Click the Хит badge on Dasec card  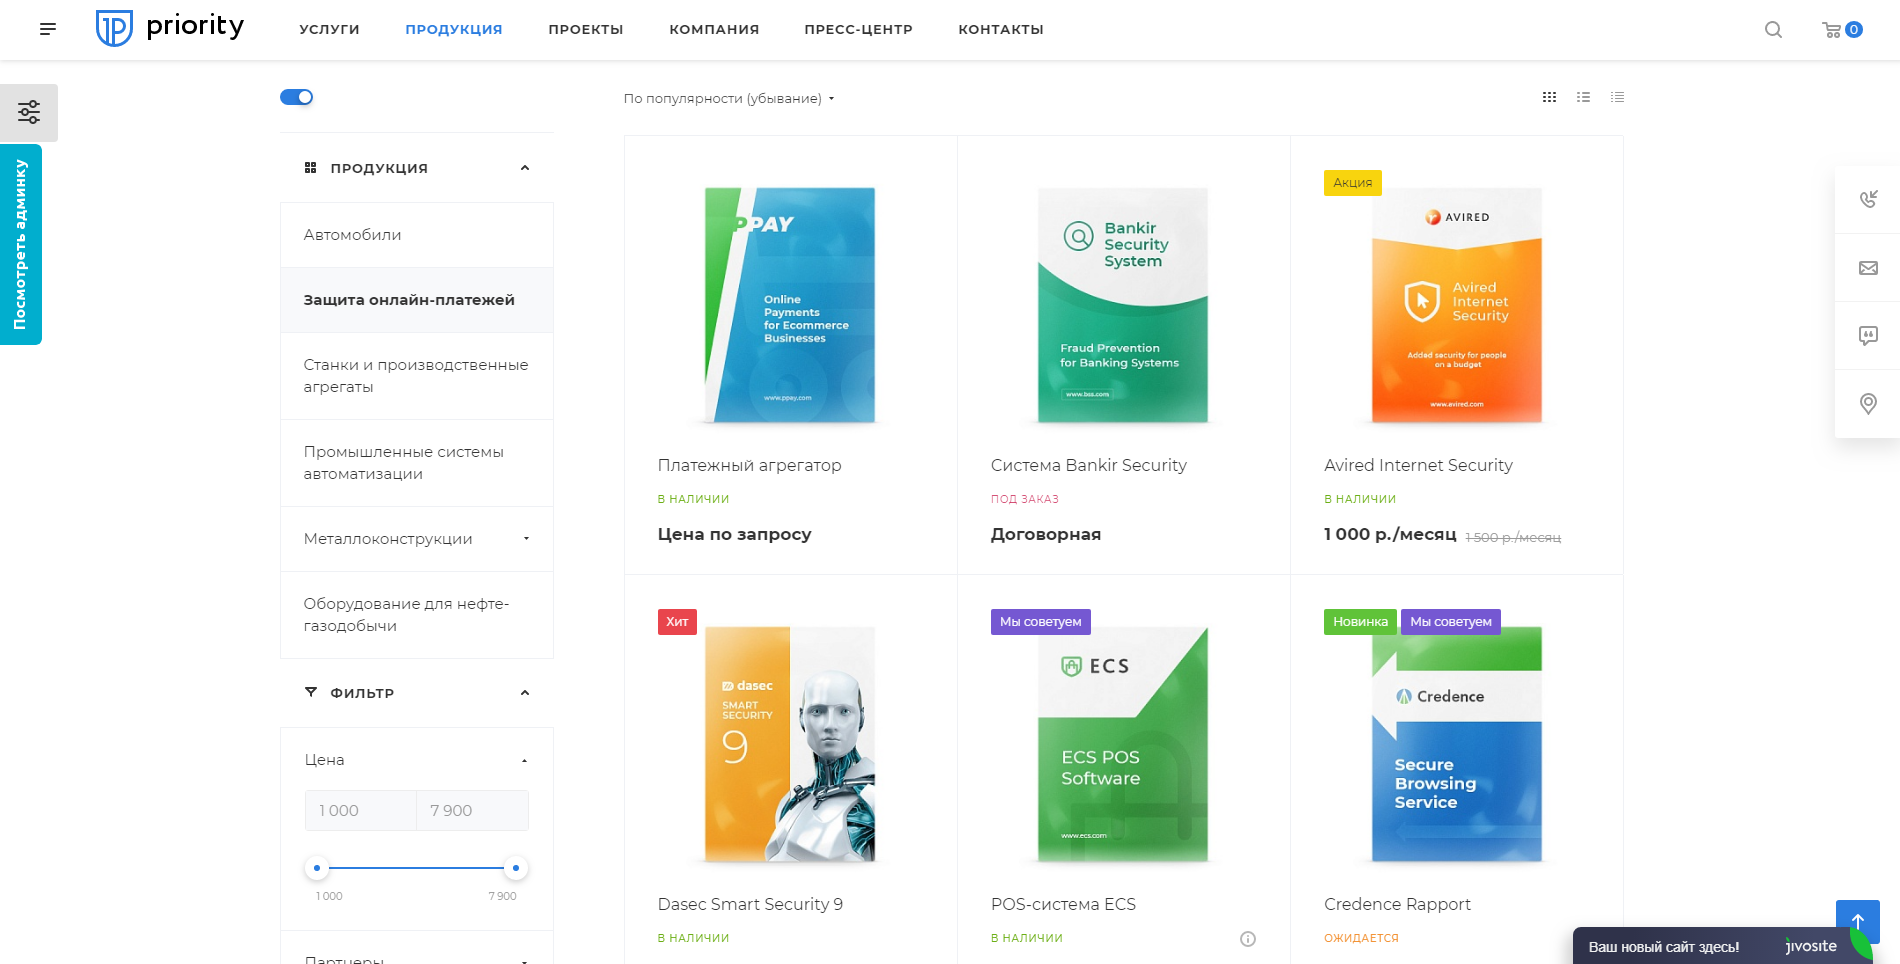[677, 622]
